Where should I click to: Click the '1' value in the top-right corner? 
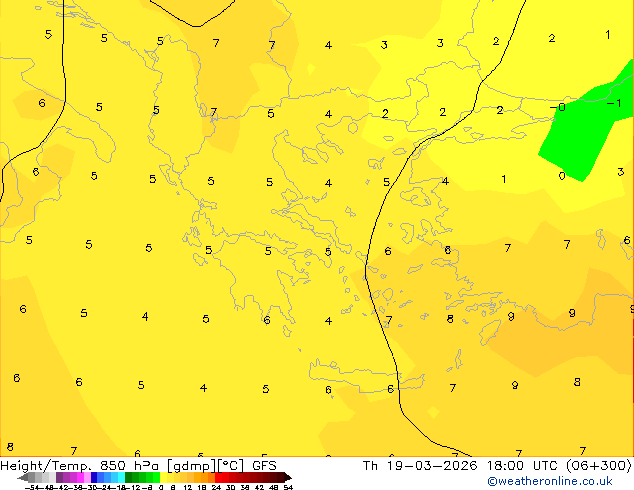pos(608,35)
